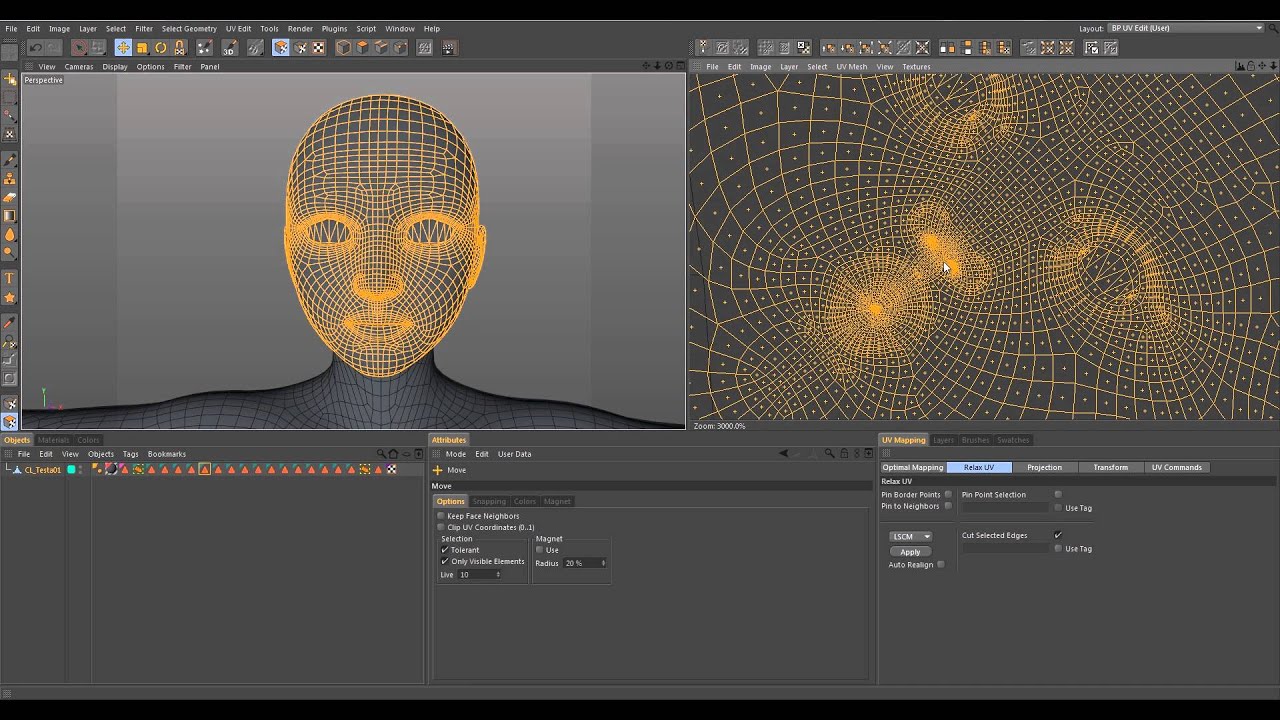The image size is (1280, 720).
Task: Open the Brushes tab
Action: click(x=975, y=440)
